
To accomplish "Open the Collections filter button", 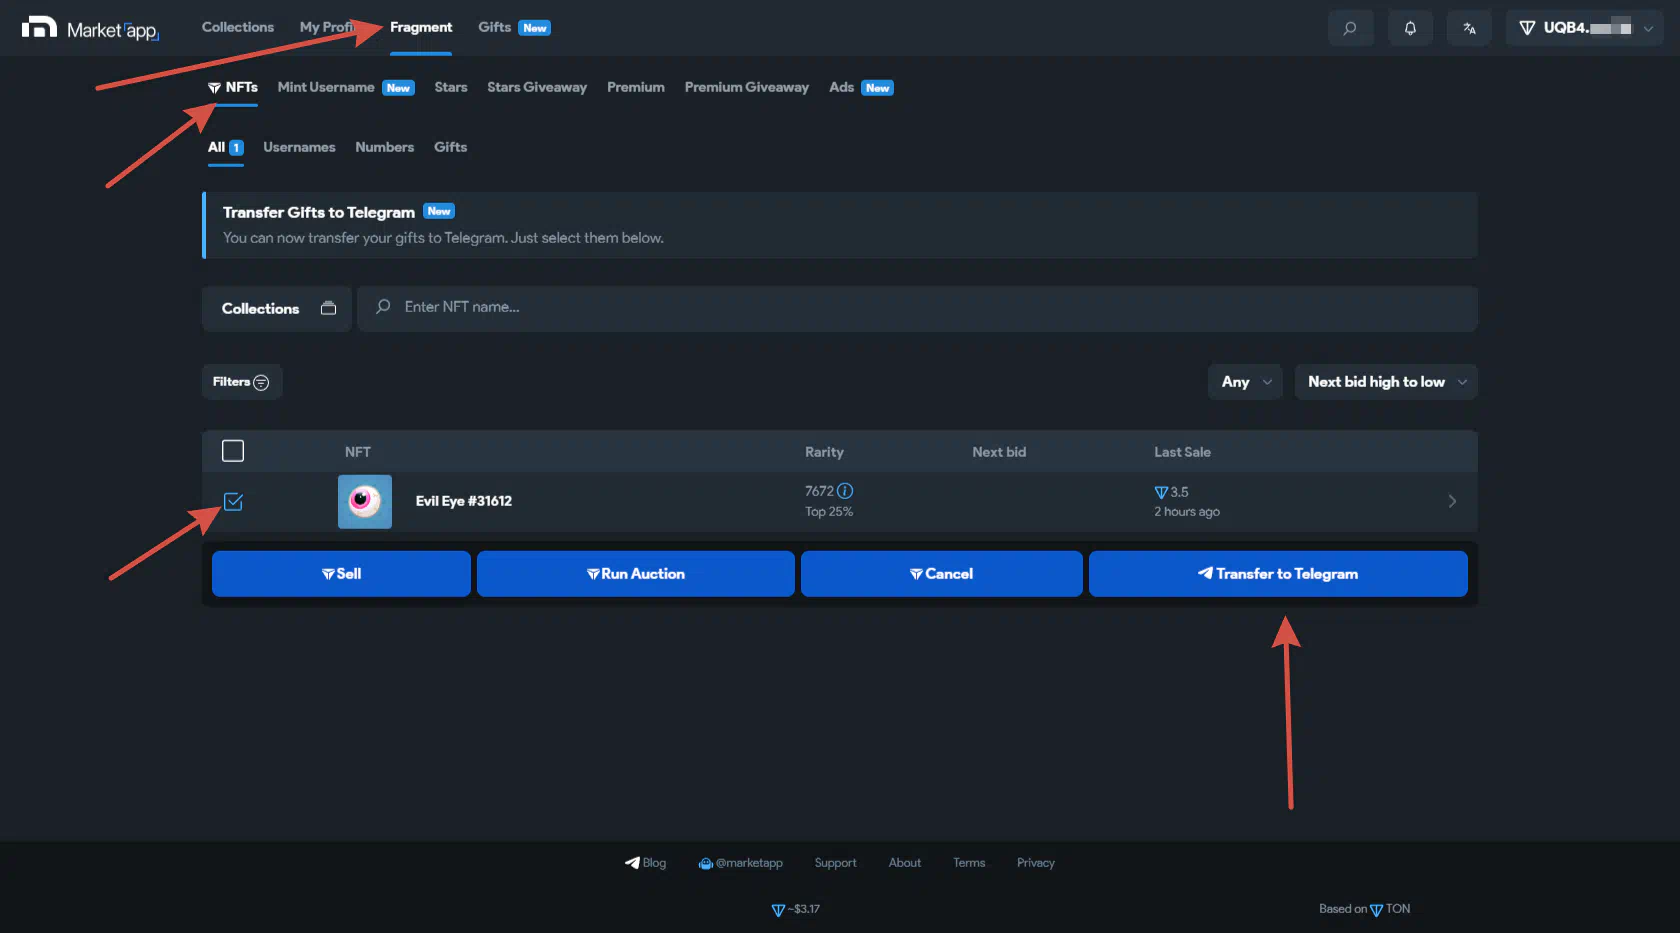I will [277, 308].
